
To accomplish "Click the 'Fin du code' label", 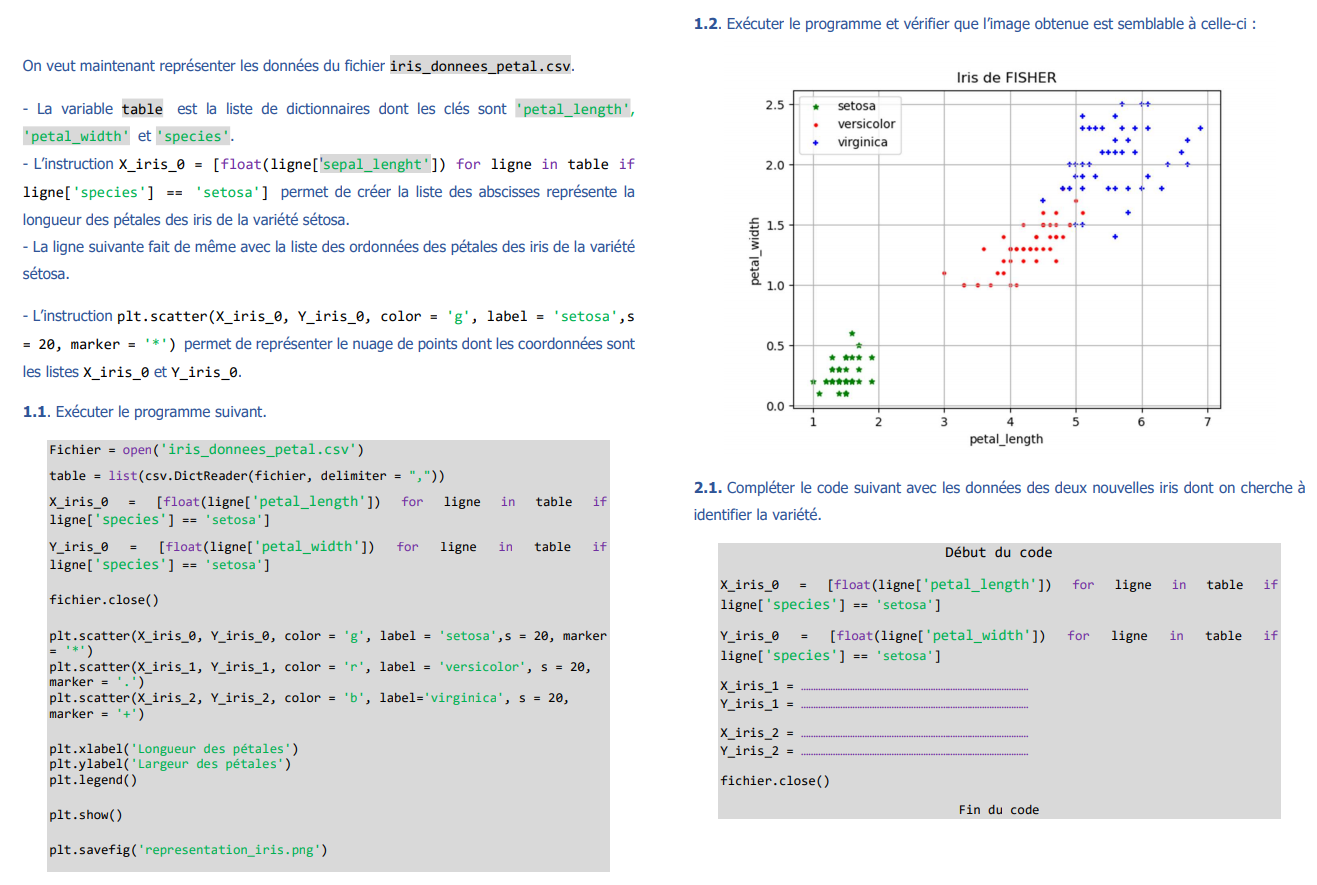I will [x=998, y=809].
